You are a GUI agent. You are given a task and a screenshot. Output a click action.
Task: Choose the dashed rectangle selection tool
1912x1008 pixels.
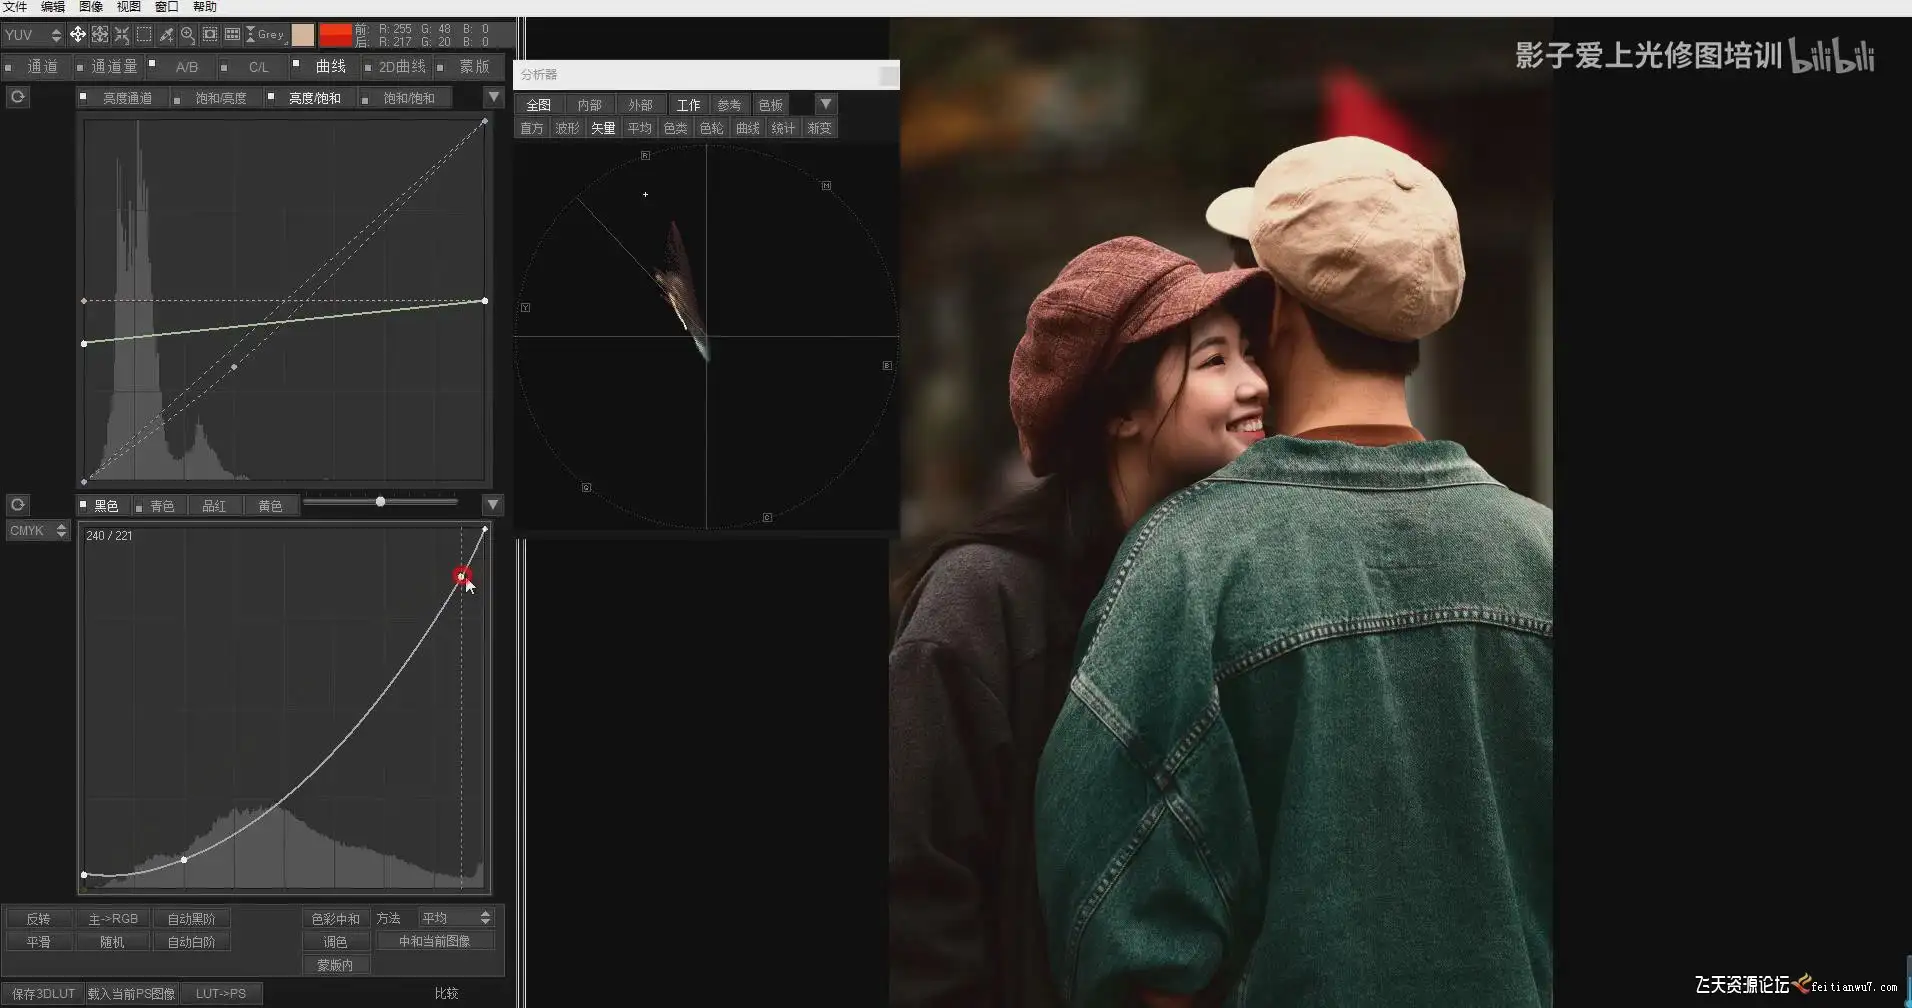pos(144,34)
